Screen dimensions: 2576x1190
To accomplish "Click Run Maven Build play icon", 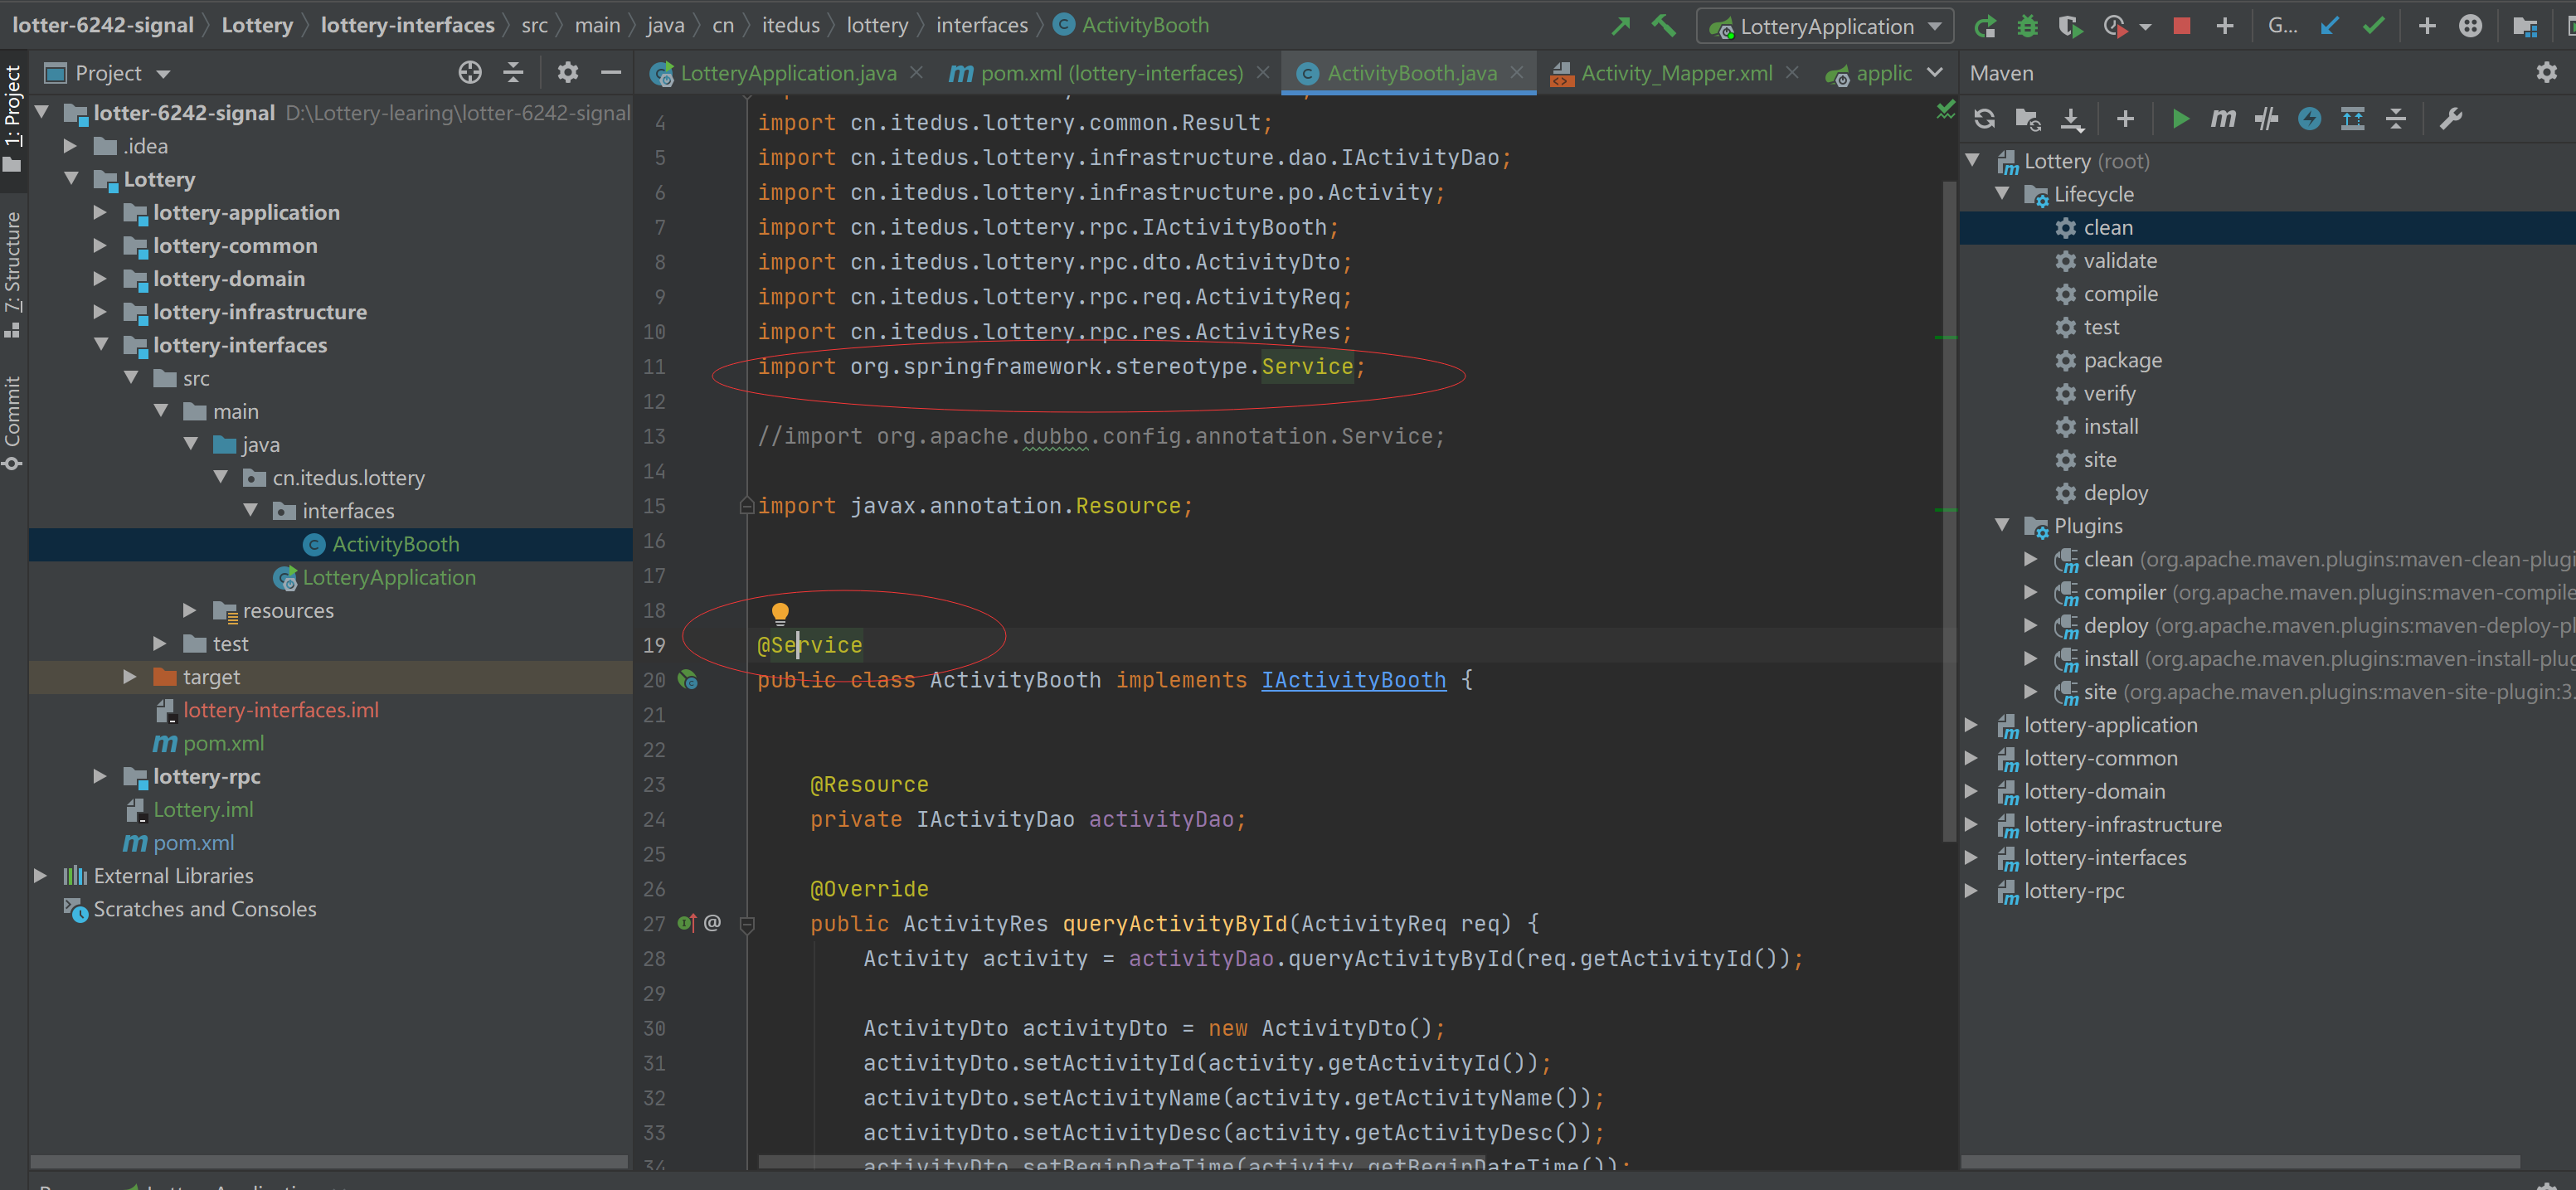I will [2180, 119].
